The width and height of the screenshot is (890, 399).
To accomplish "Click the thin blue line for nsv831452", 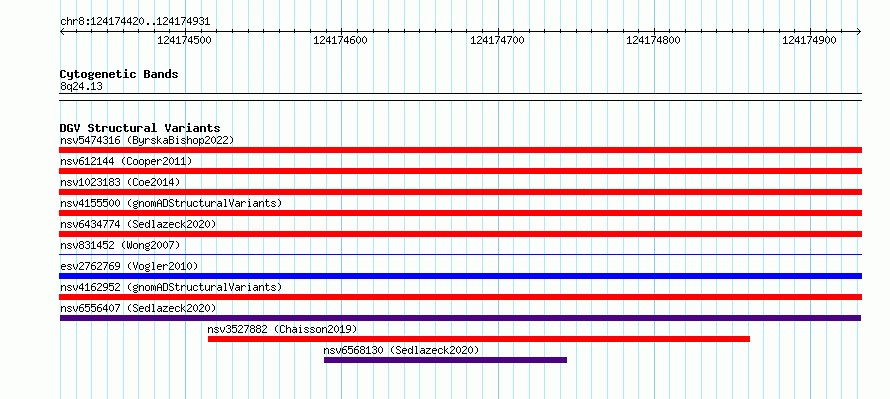I will (460, 255).
